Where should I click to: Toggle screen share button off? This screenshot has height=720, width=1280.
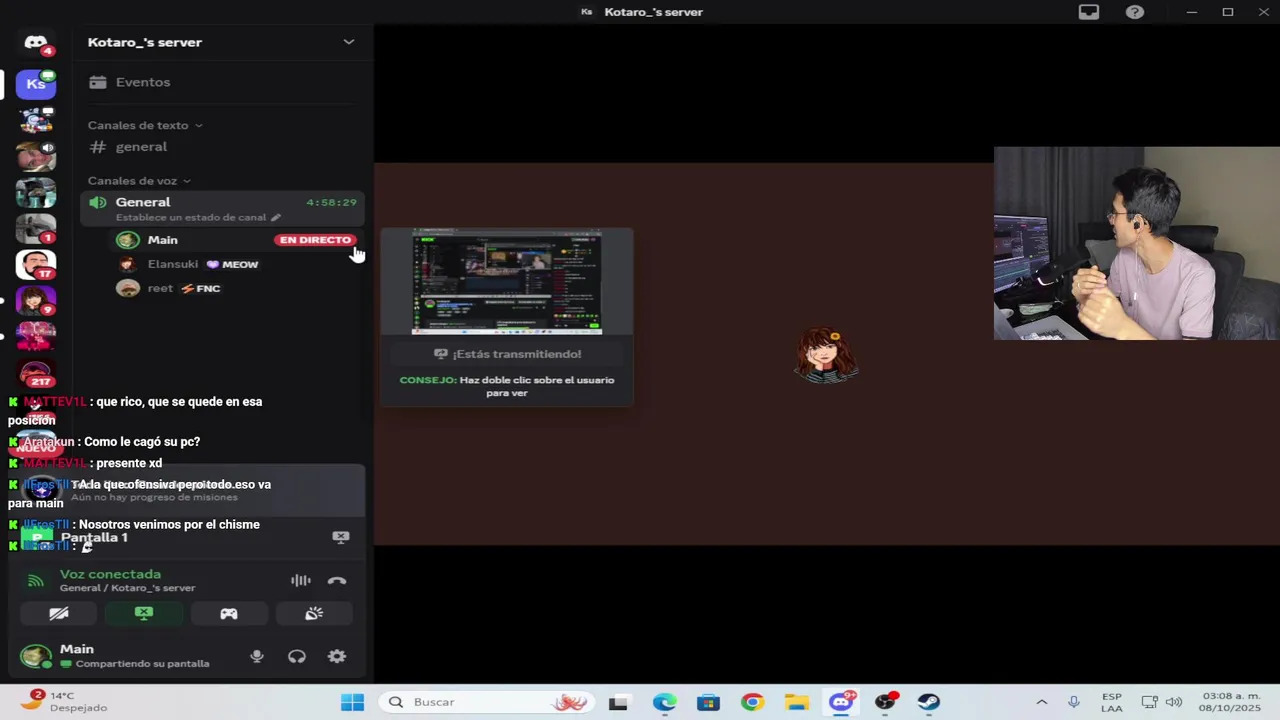144,614
